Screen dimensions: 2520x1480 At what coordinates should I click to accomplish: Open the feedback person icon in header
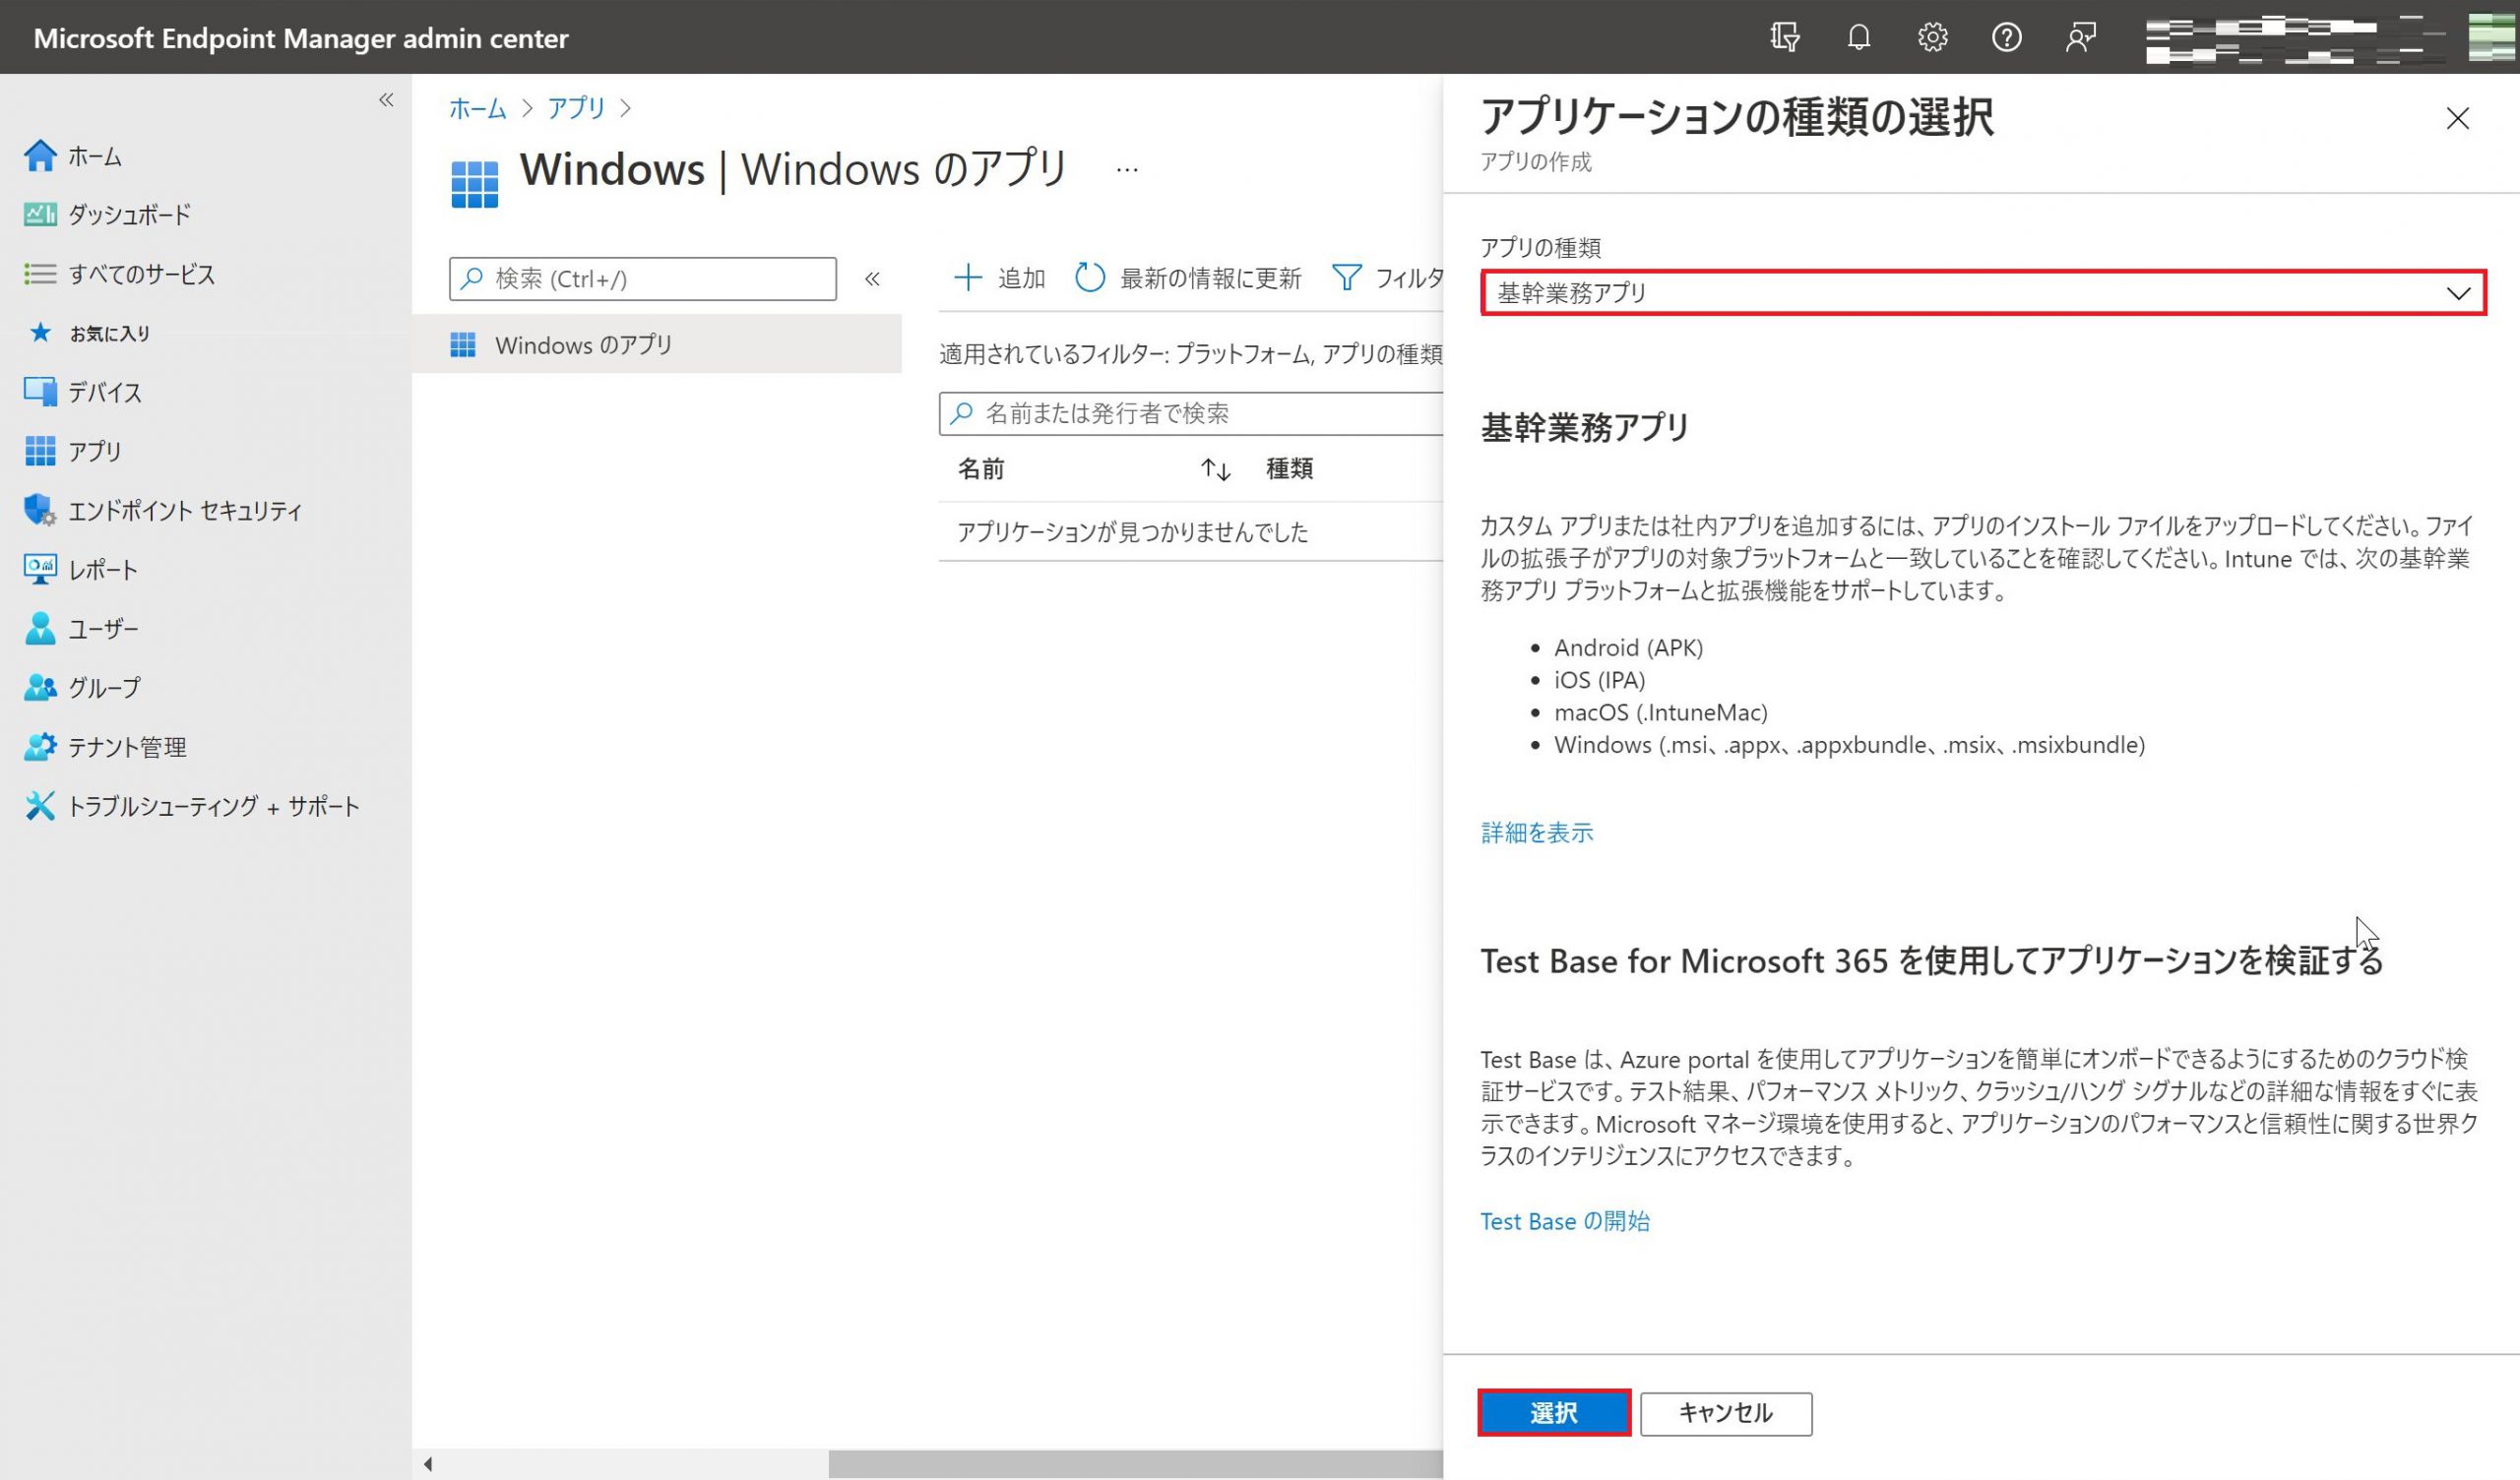coord(2080,38)
